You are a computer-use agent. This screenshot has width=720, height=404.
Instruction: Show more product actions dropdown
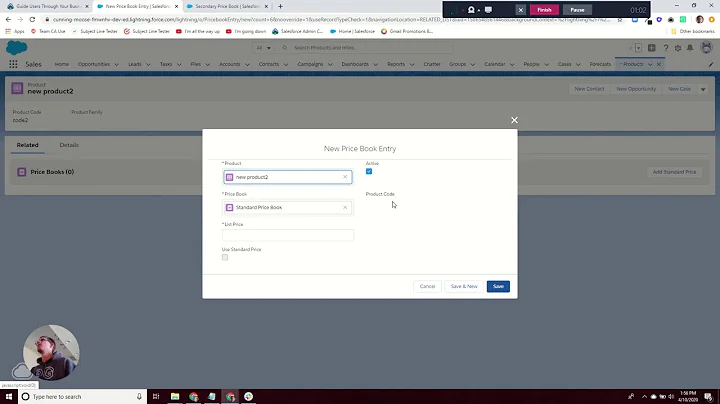pos(703,89)
